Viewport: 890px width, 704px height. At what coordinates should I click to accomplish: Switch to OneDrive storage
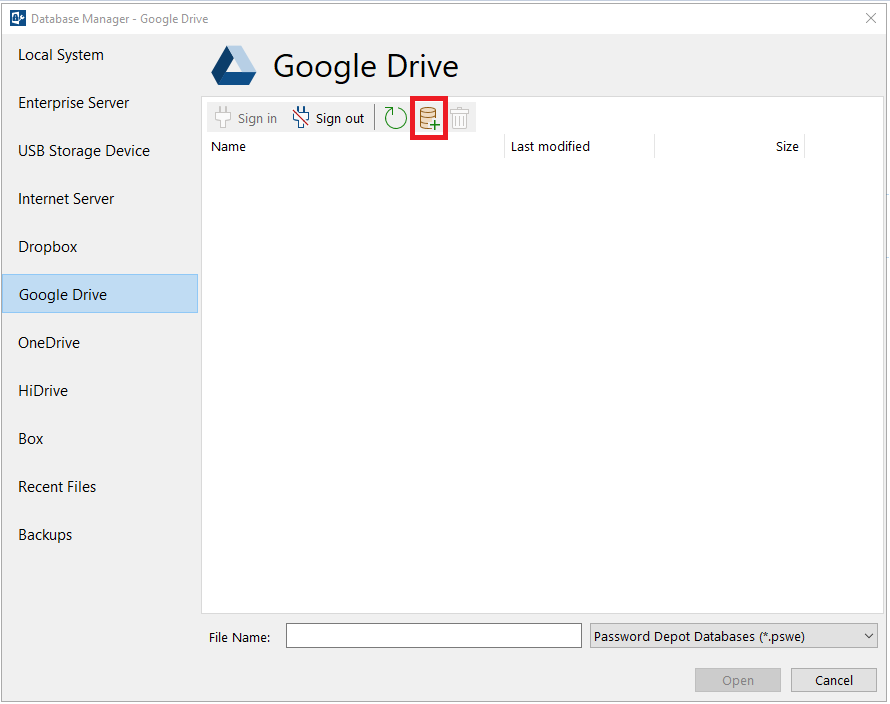point(49,343)
